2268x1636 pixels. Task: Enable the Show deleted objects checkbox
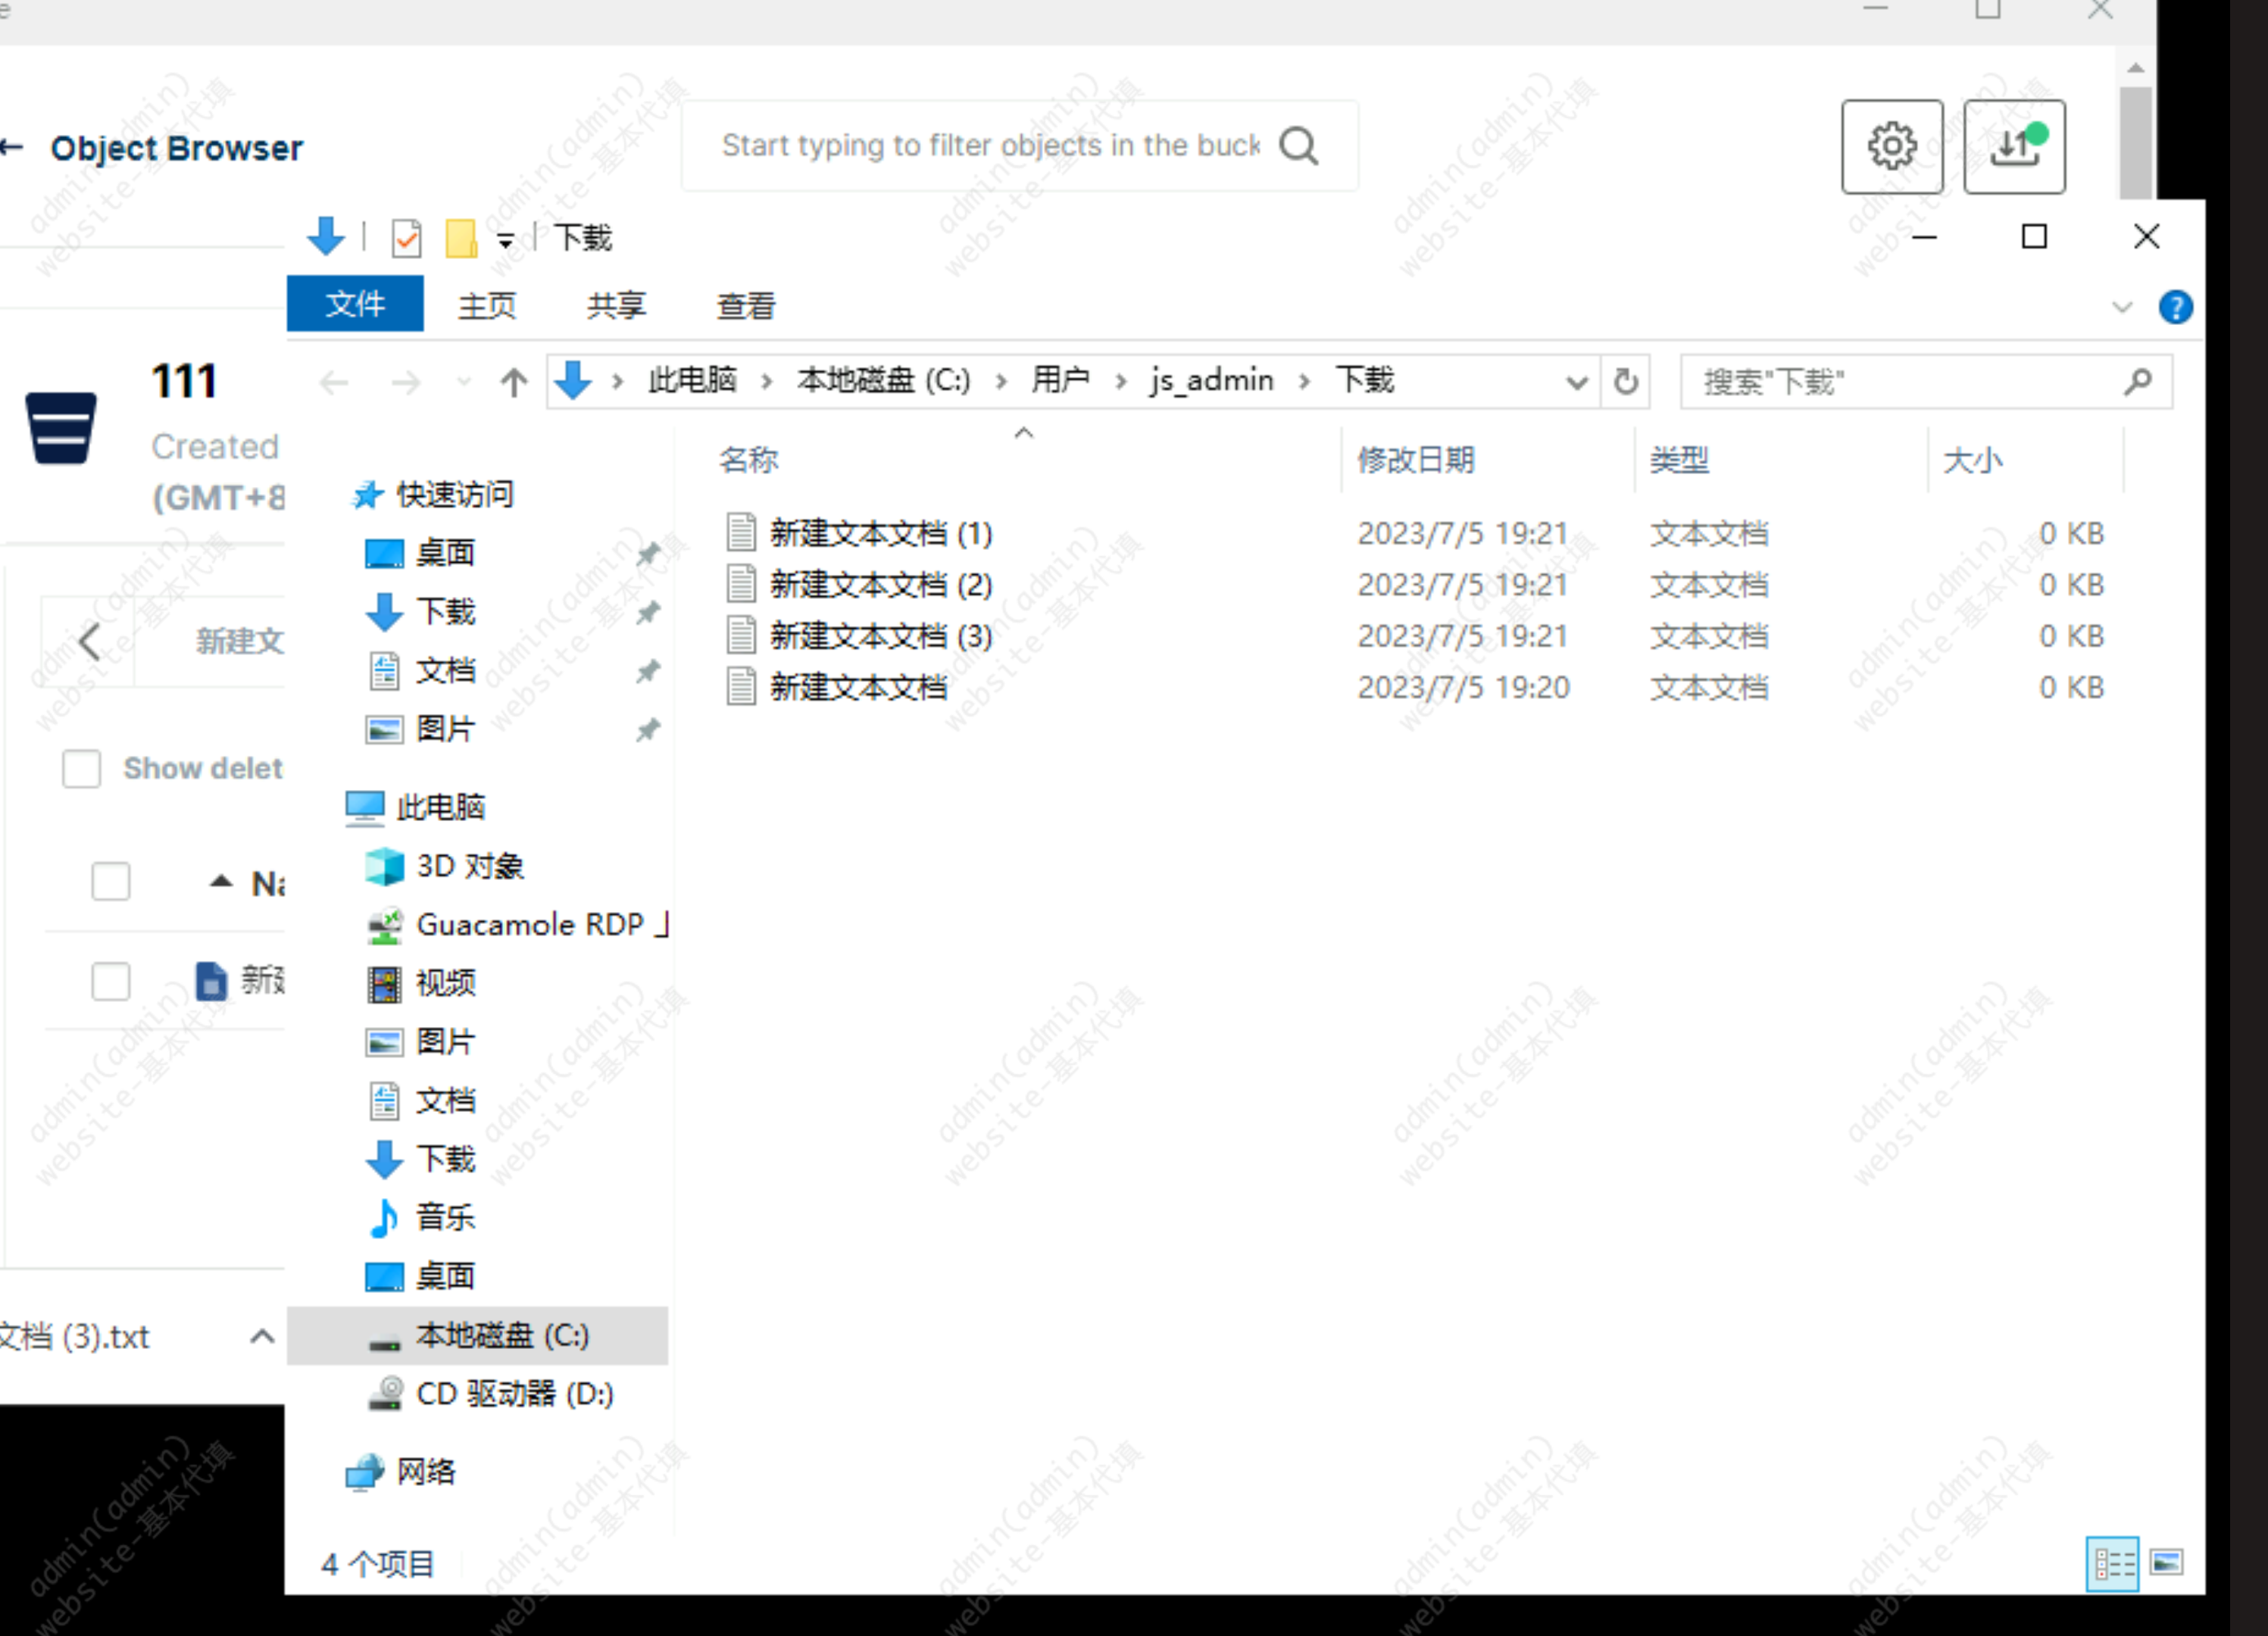tap(82, 769)
